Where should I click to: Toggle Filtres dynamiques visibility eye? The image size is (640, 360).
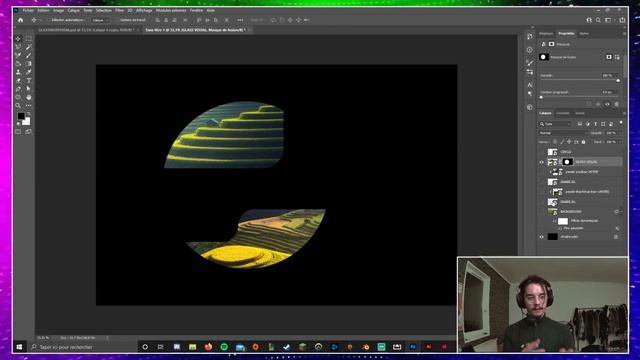coord(554,221)
